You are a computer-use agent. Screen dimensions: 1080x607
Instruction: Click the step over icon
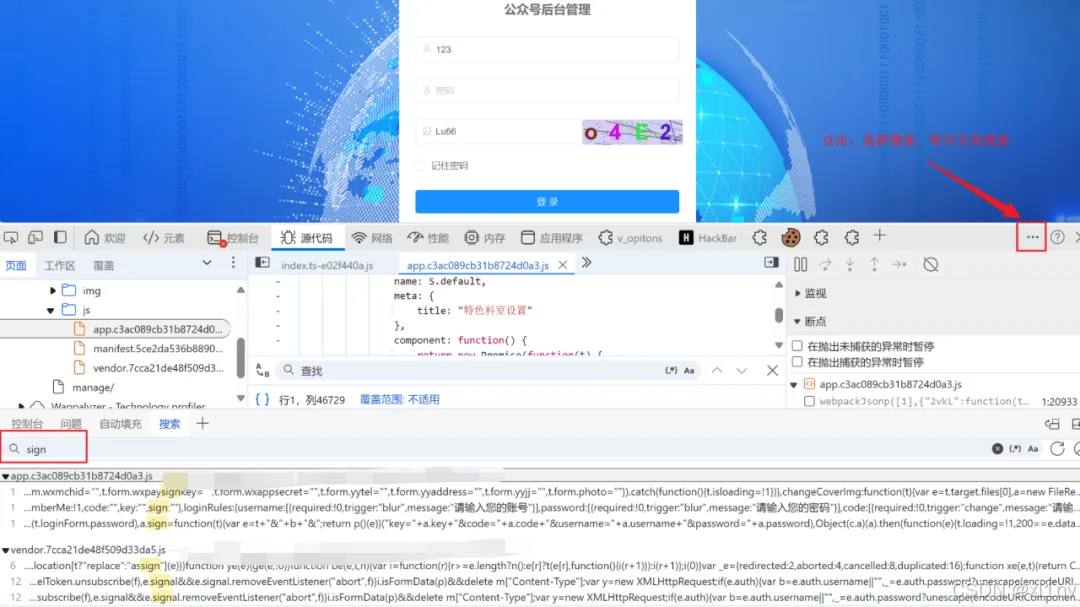825,264
